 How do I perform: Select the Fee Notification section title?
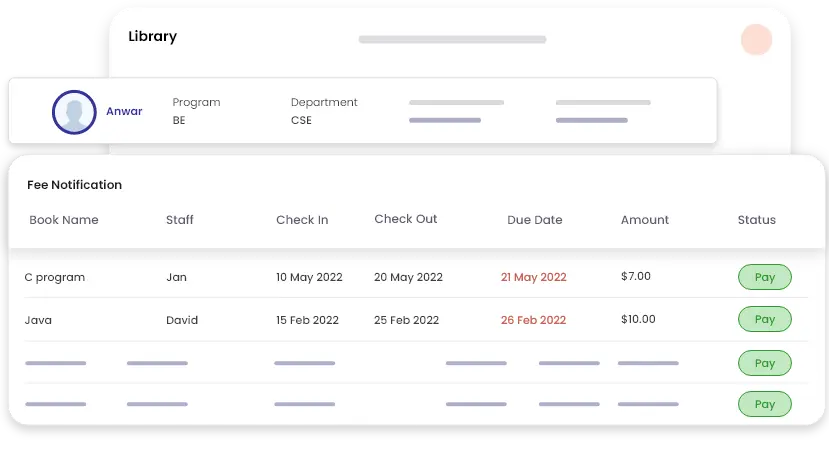click(x=74, y=185)
